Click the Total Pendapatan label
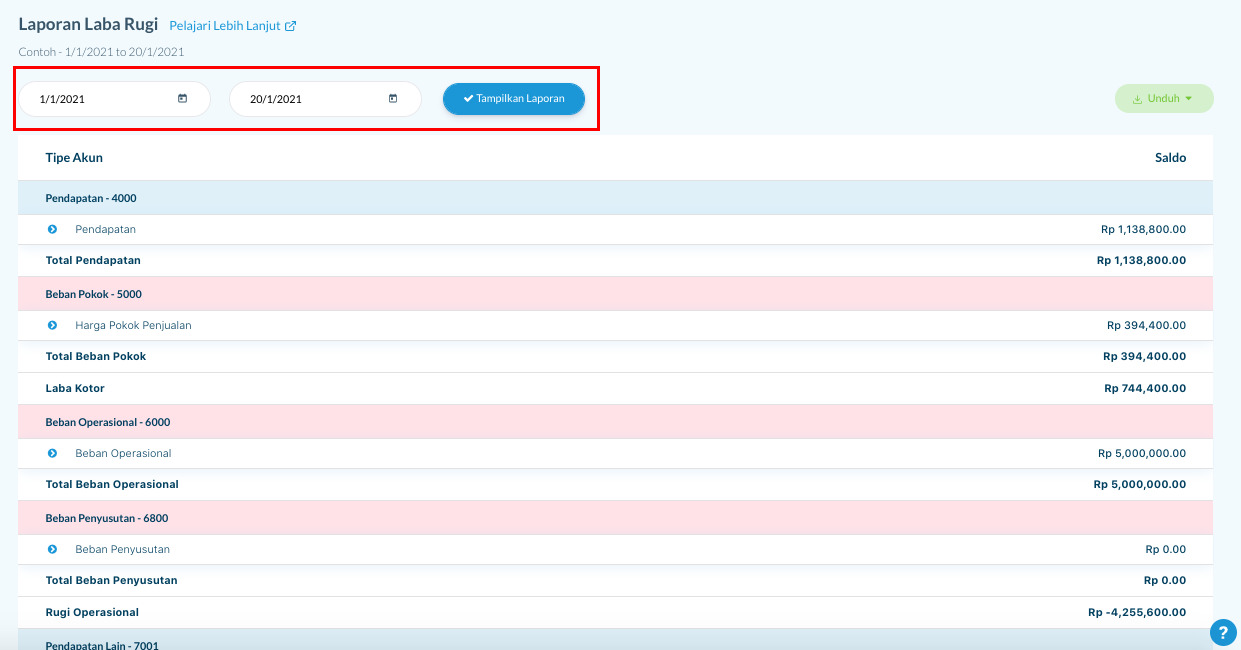 point(93,260)
